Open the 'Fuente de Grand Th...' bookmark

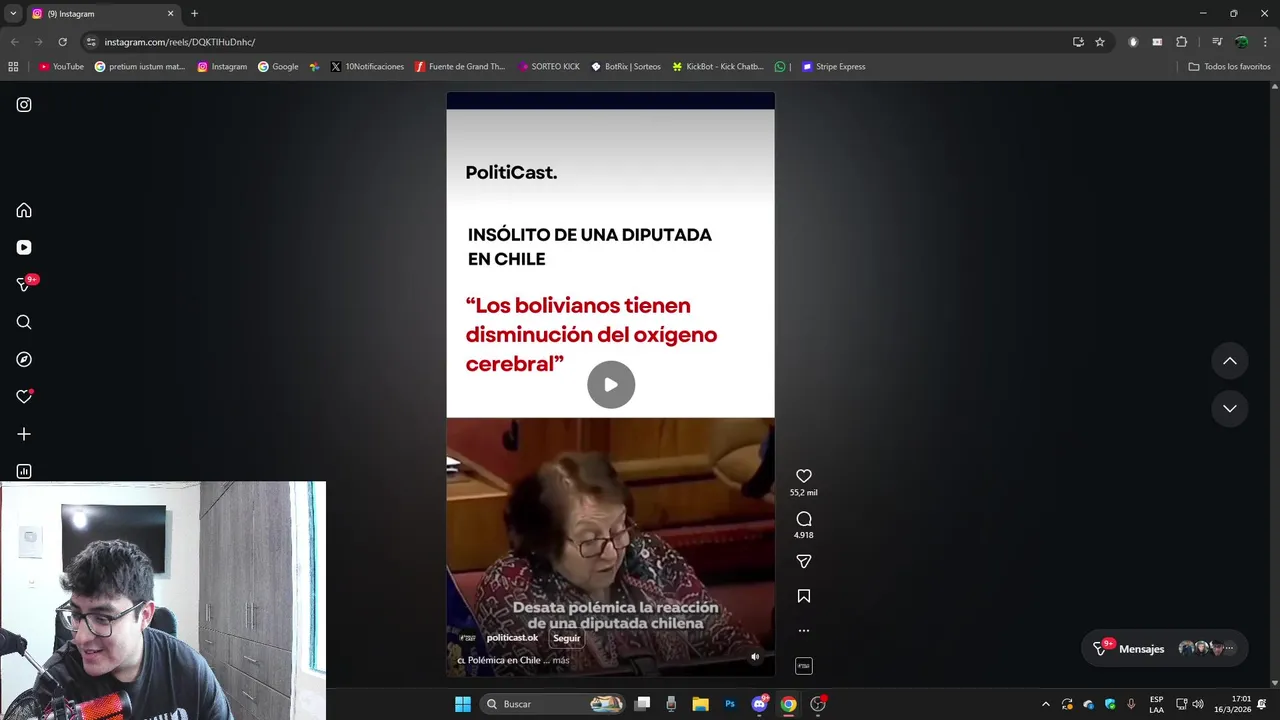pos(460,67)
